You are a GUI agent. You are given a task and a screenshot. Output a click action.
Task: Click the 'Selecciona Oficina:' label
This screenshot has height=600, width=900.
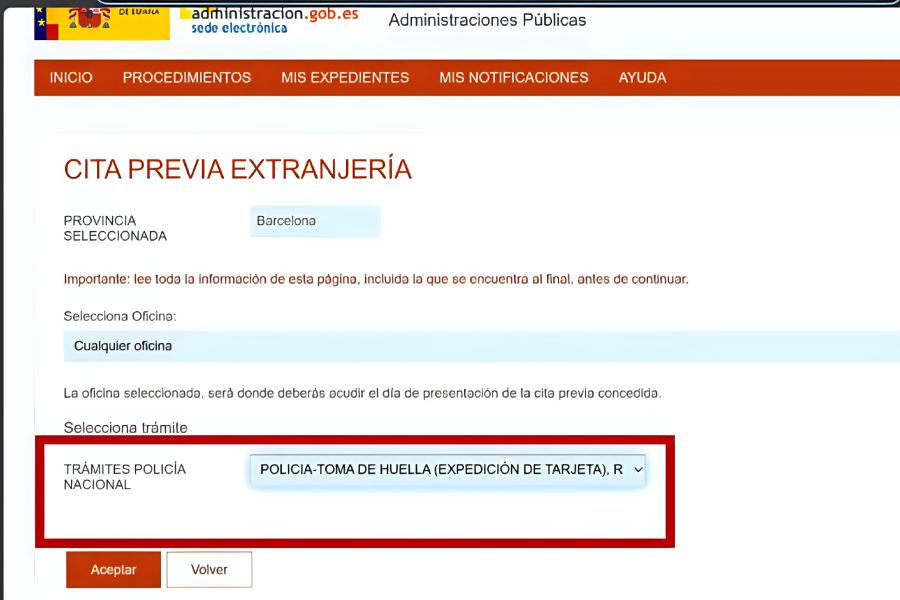point(120,316)
